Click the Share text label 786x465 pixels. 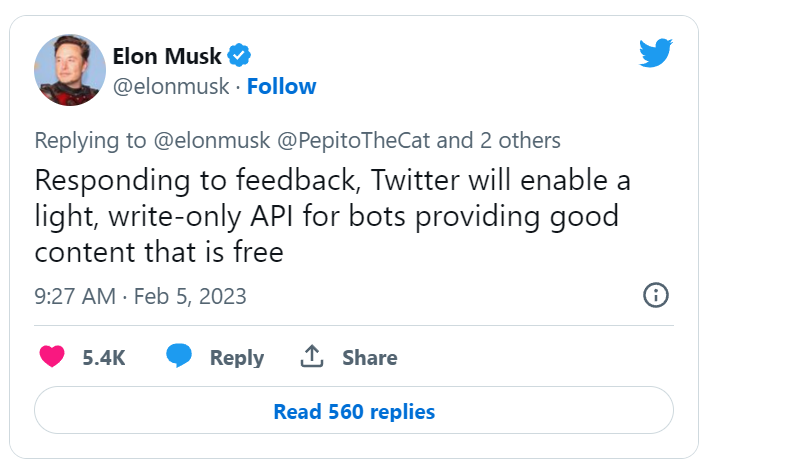tap(369, 357)
